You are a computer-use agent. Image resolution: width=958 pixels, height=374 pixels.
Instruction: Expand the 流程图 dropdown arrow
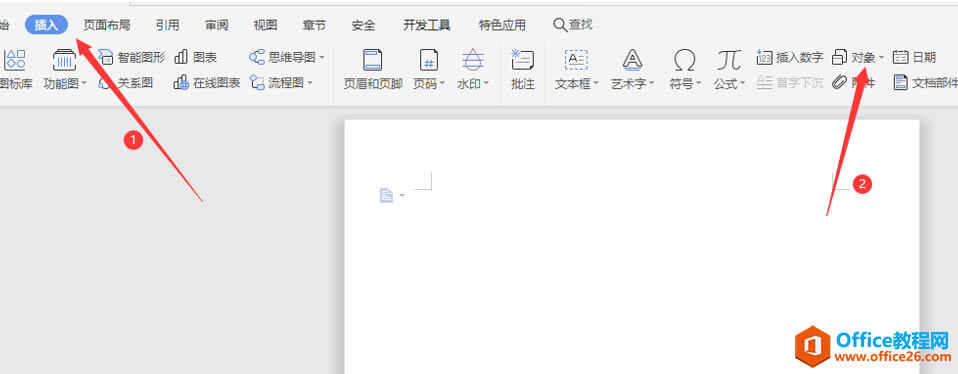click(310, 83)
